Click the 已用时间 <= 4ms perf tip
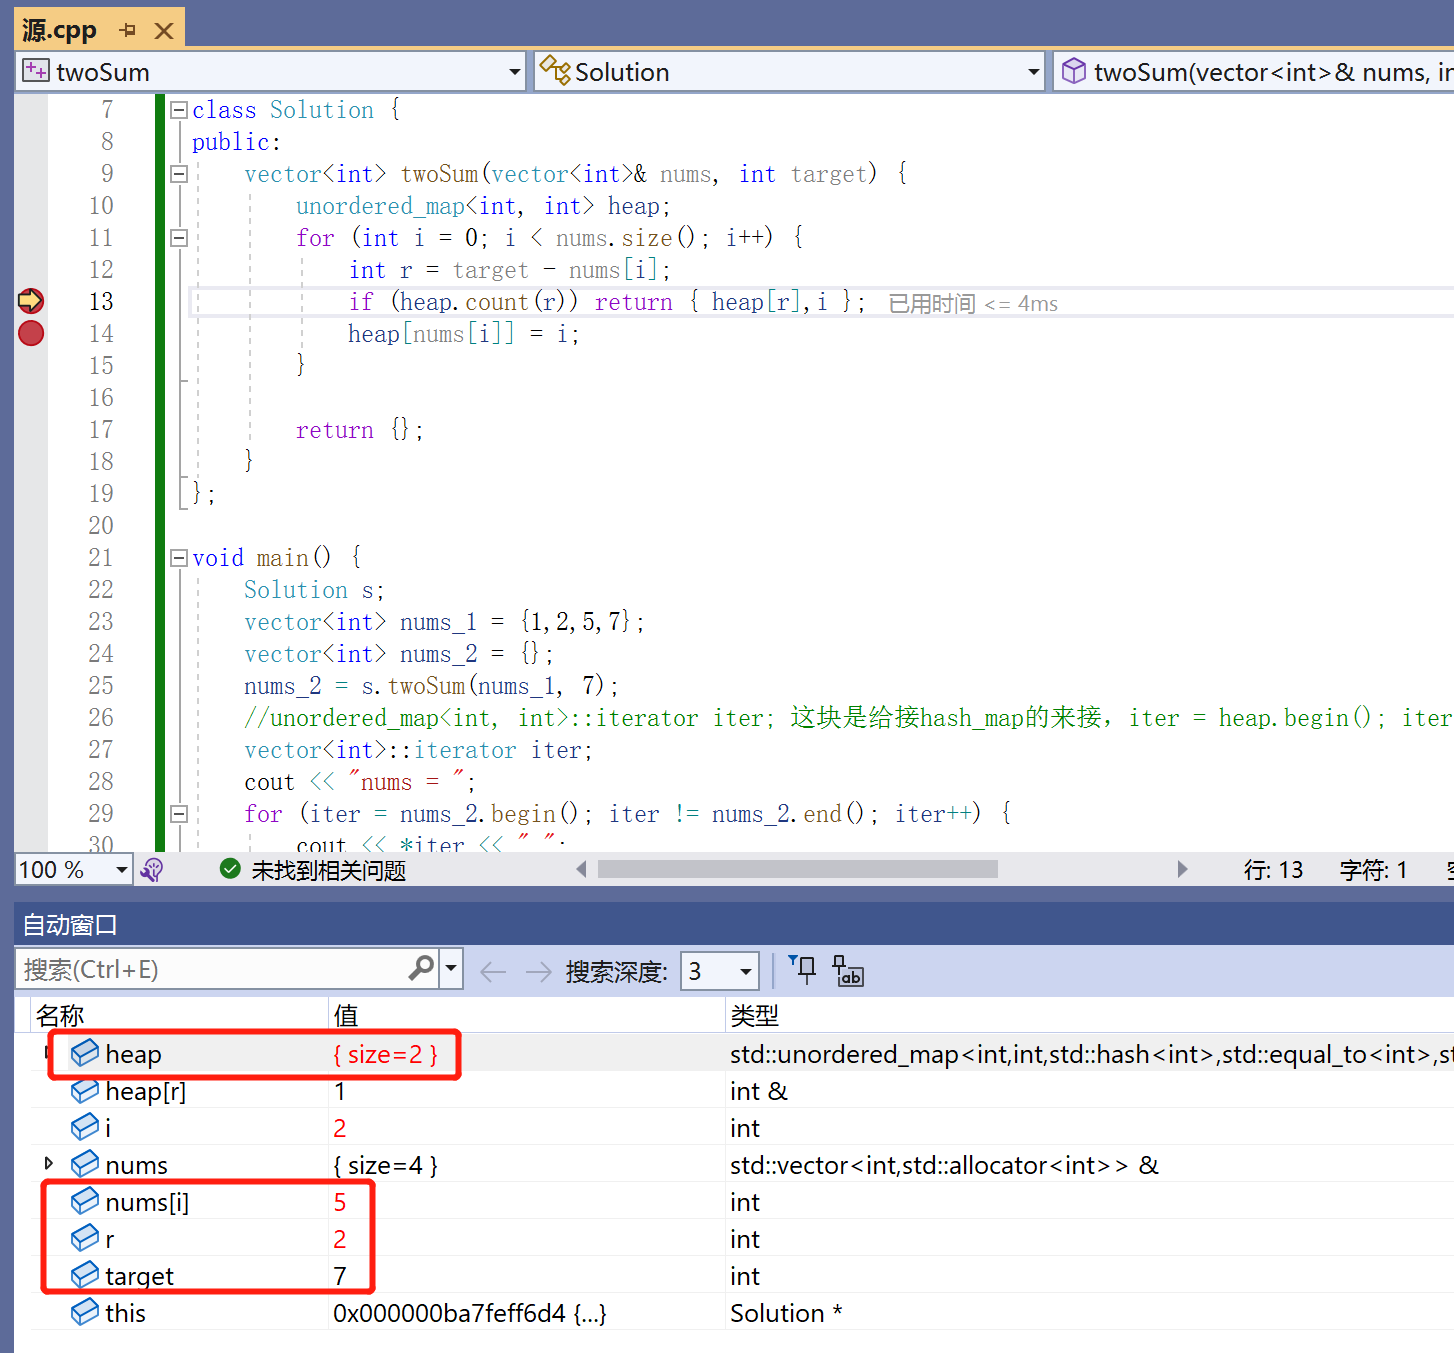The image size is (1454, 1353). [973, 303]
